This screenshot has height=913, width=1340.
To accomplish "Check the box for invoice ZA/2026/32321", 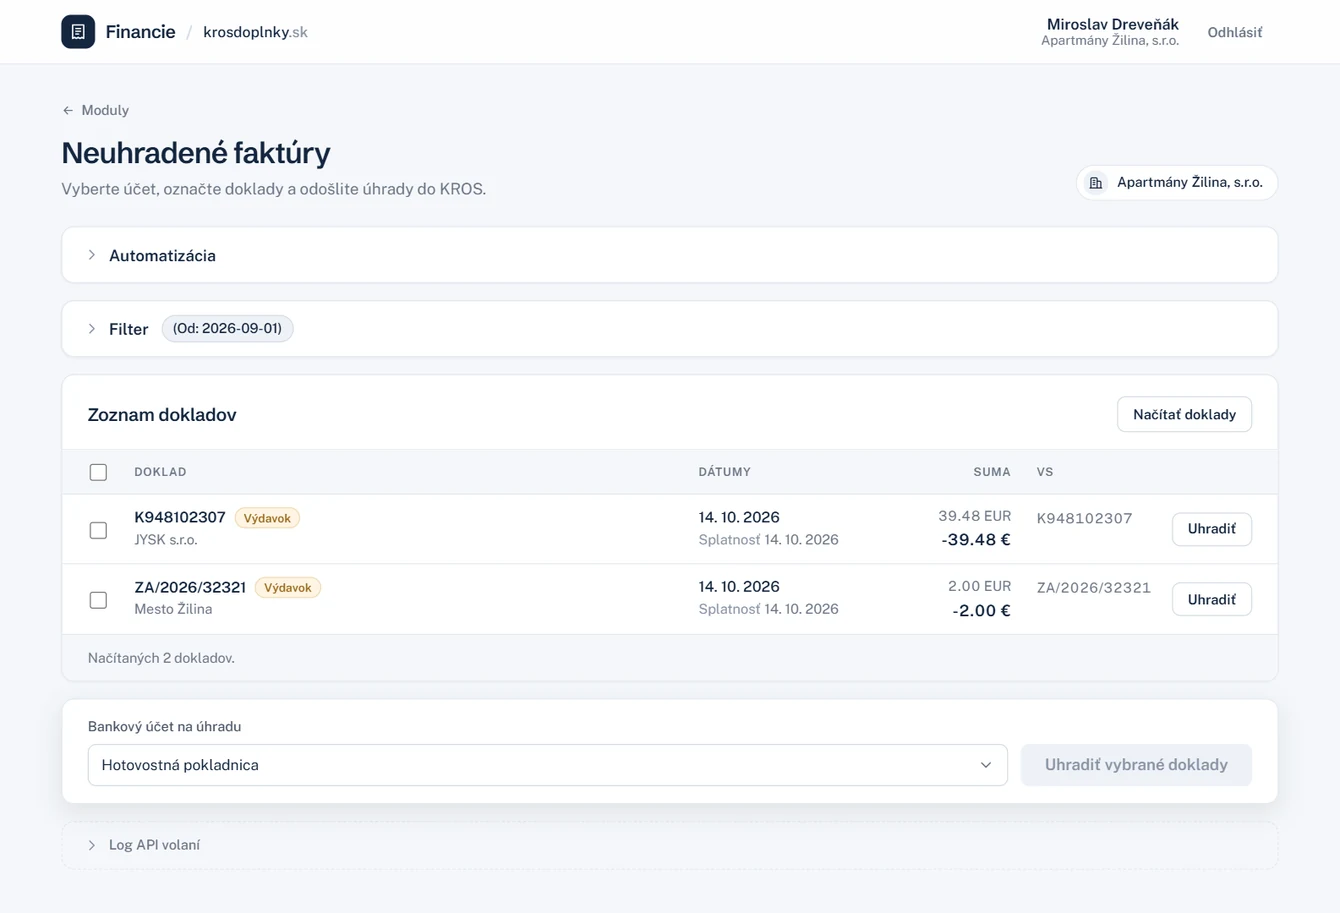I will [x=98, y=600].
